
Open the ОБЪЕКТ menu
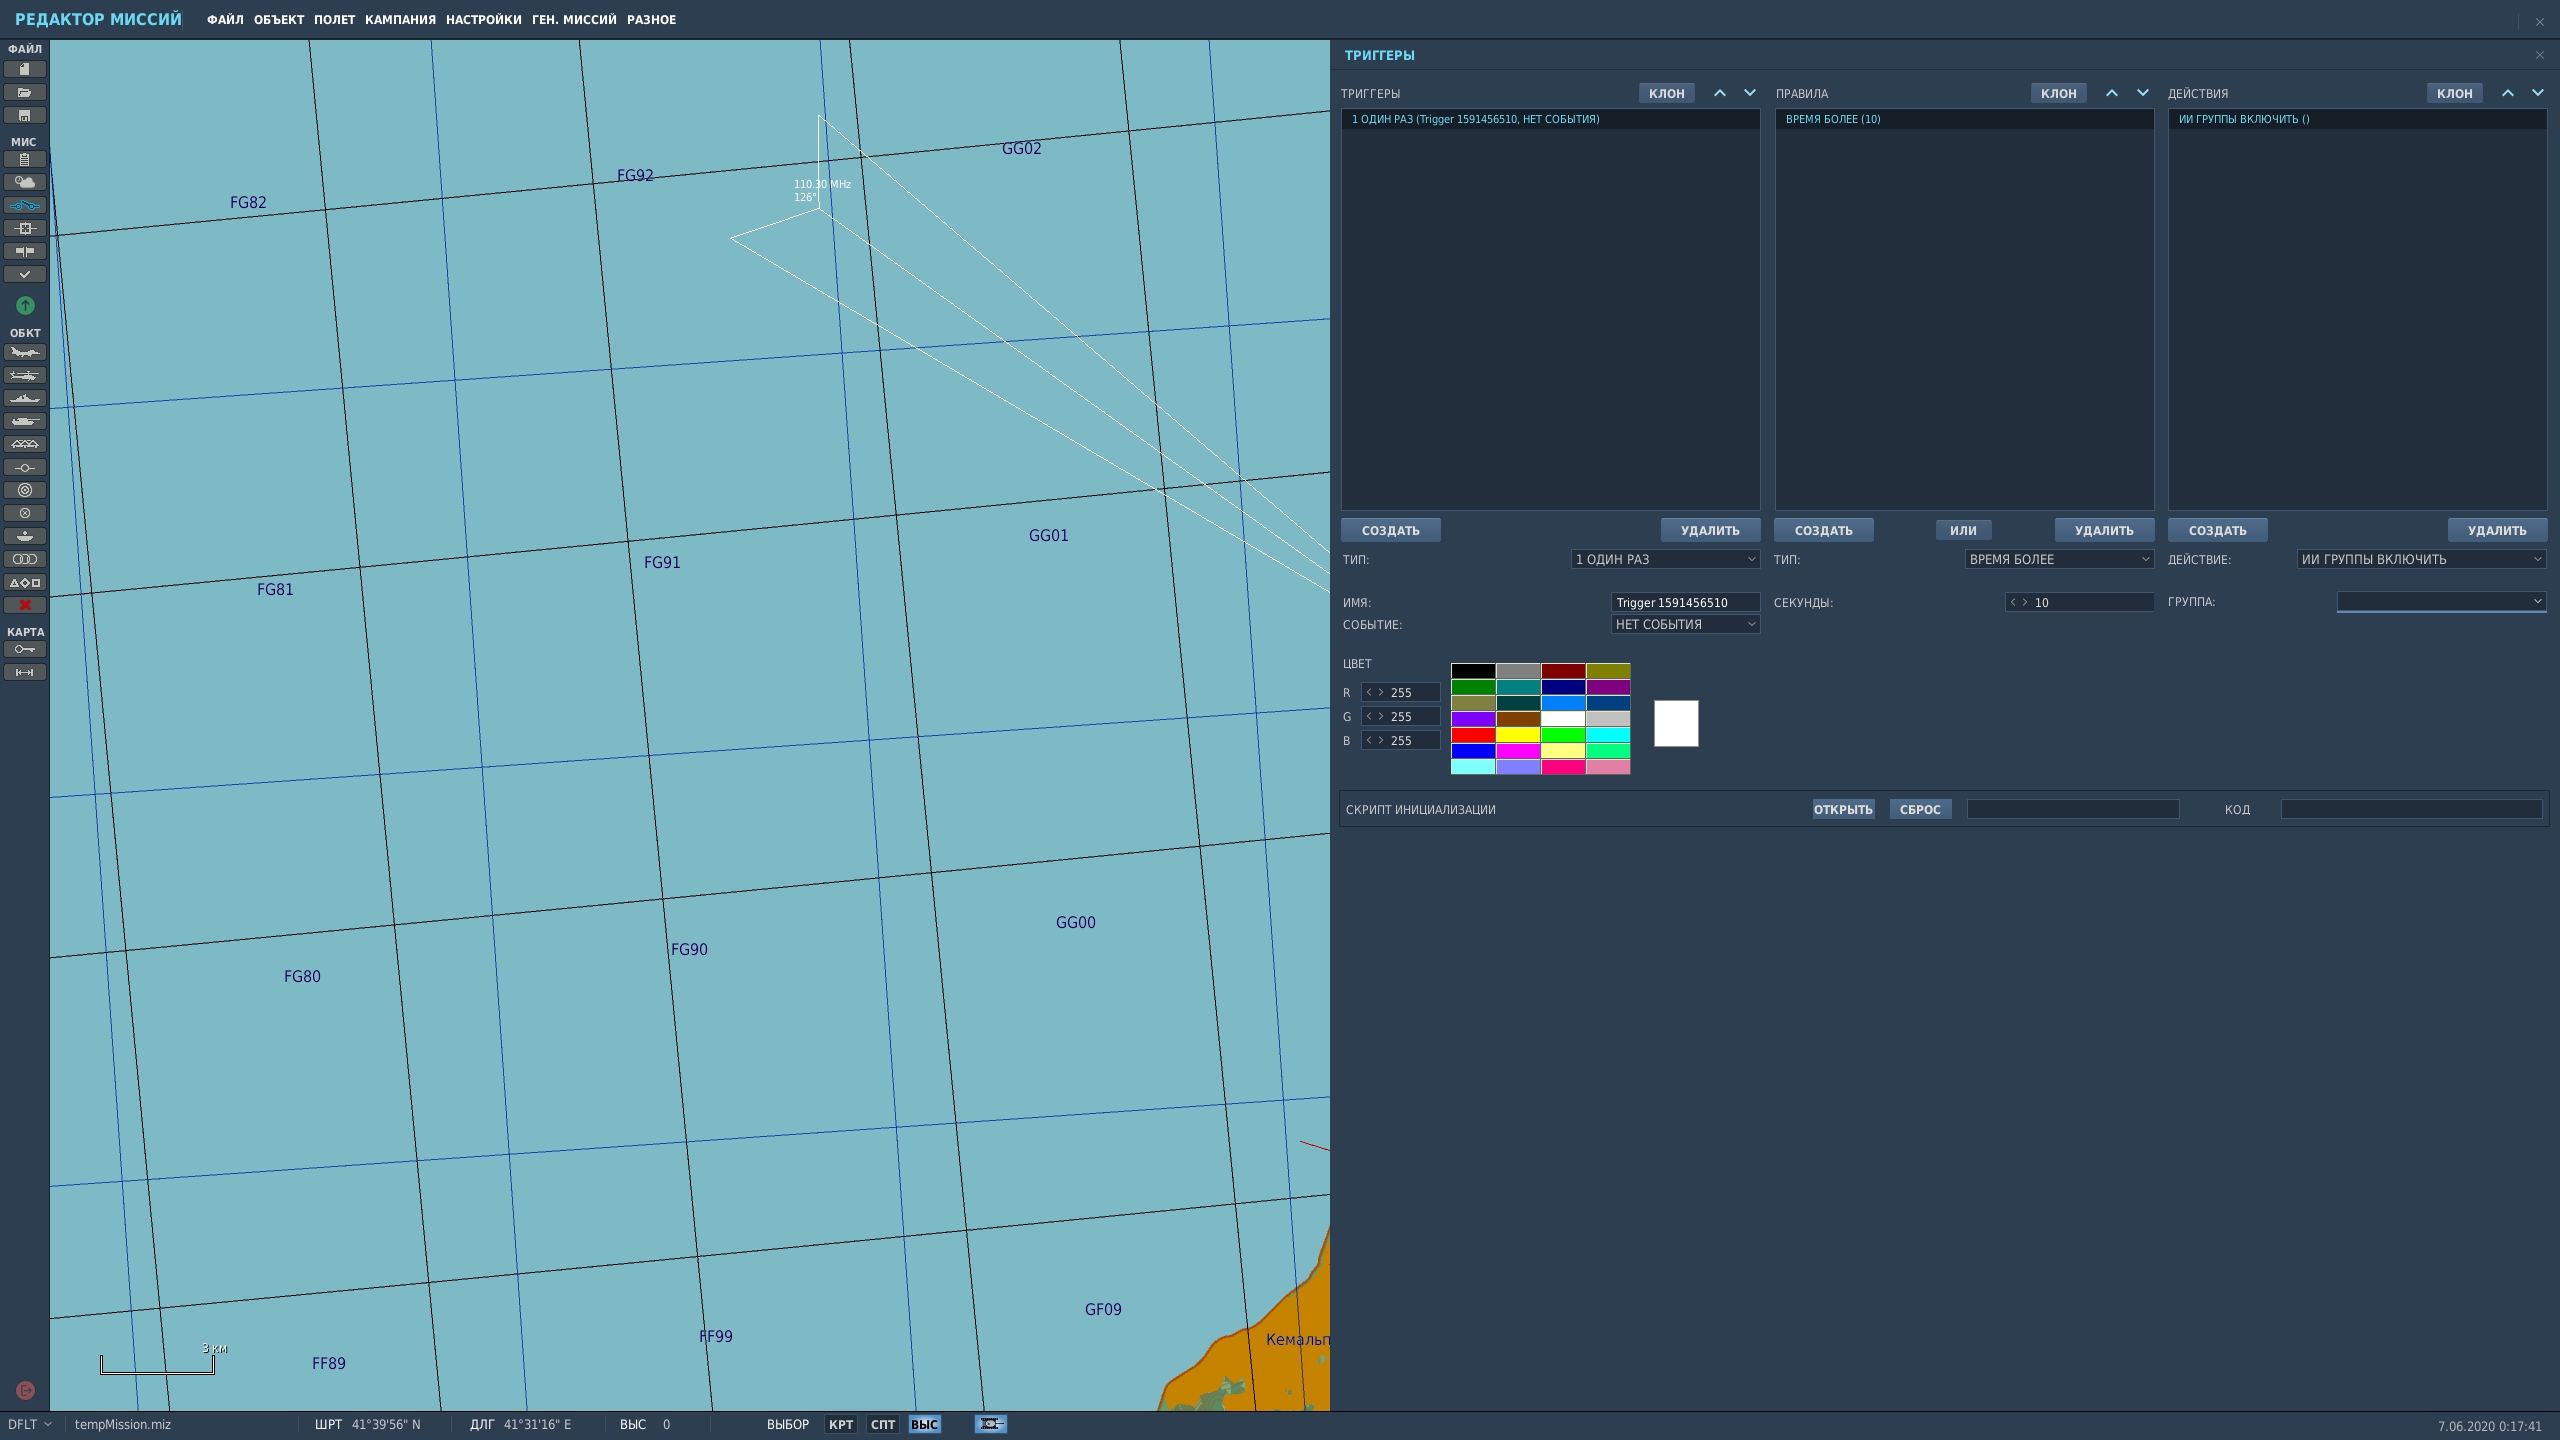coord(279,20)
